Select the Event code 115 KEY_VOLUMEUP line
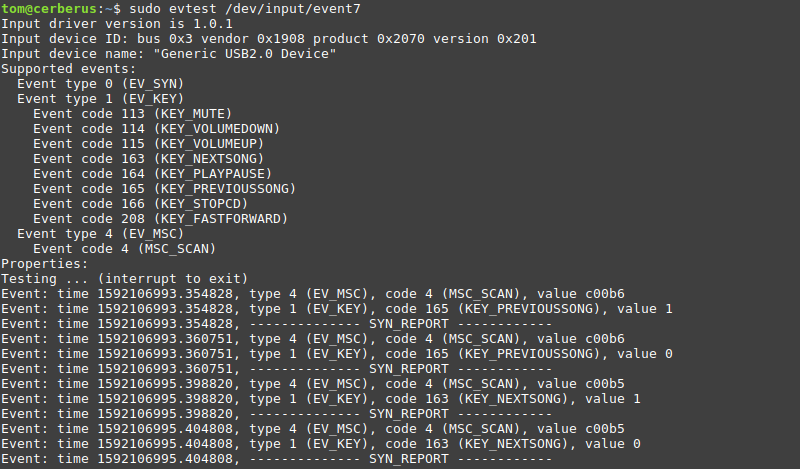Screen dimensions: 800x469 point(148,143)
